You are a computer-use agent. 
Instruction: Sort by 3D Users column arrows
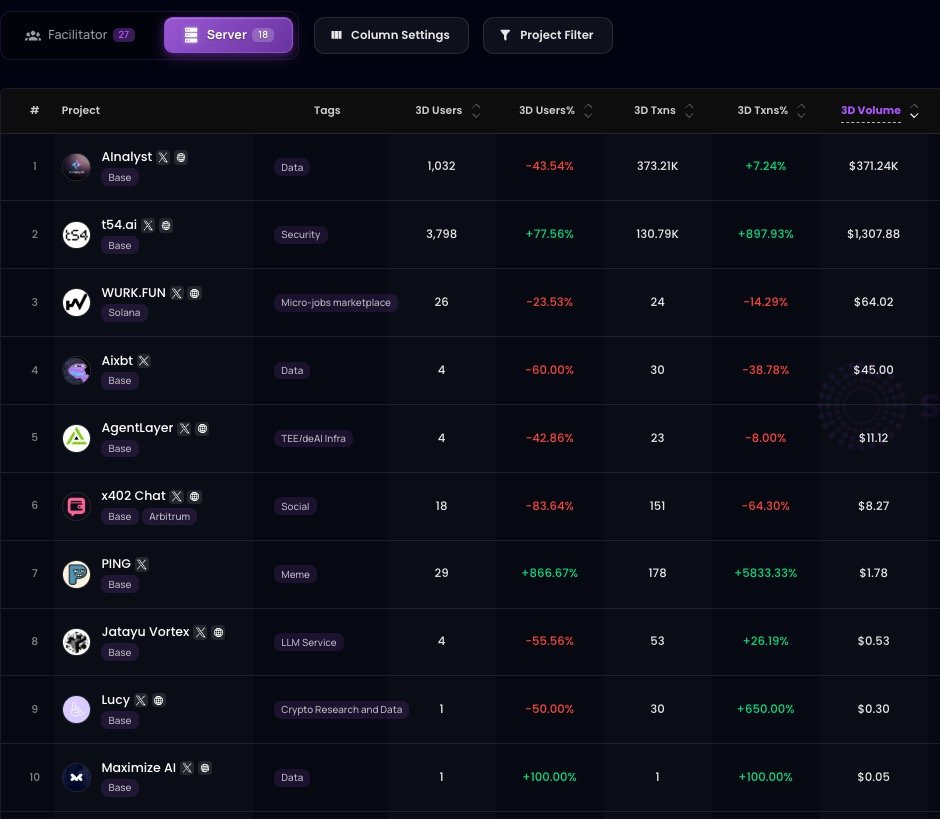[x=476, y=111]
